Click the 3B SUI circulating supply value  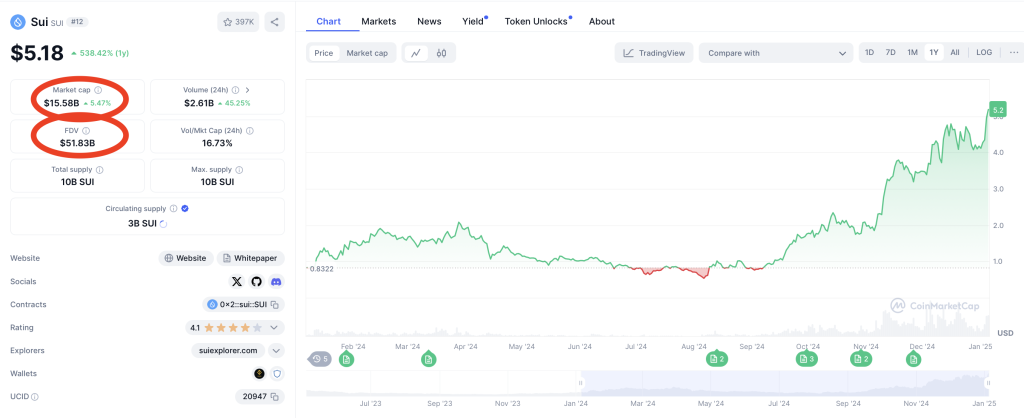pyautogui.click(x=142, y=223)
